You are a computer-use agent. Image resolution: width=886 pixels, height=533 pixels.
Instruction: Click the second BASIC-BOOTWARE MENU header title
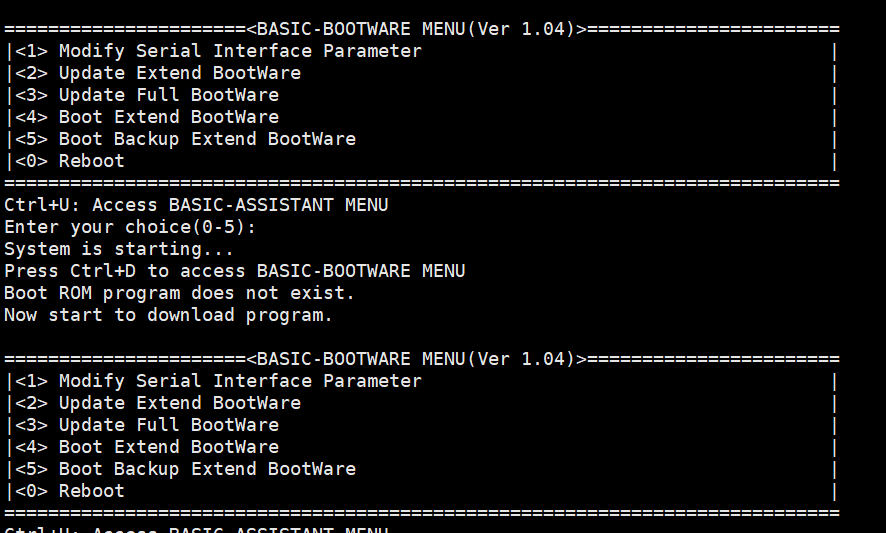point(416,359)
